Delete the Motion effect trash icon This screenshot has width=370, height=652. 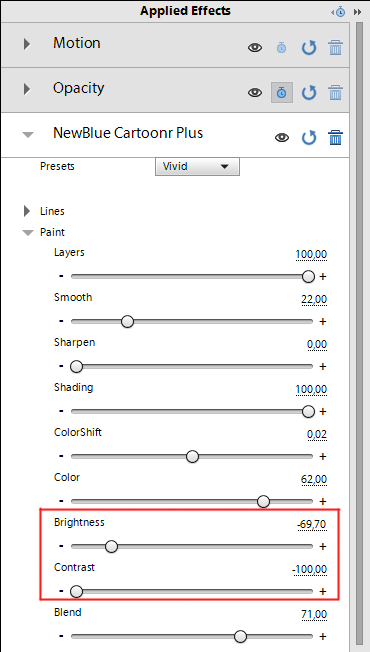tap(335, 48)
